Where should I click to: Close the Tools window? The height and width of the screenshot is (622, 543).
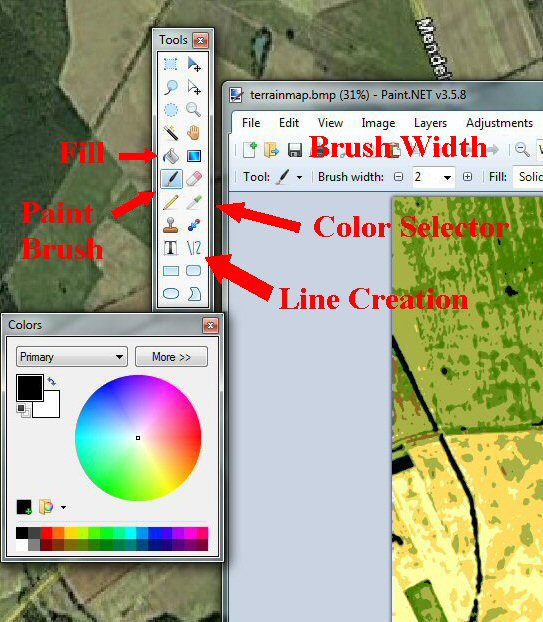point(200,40)
